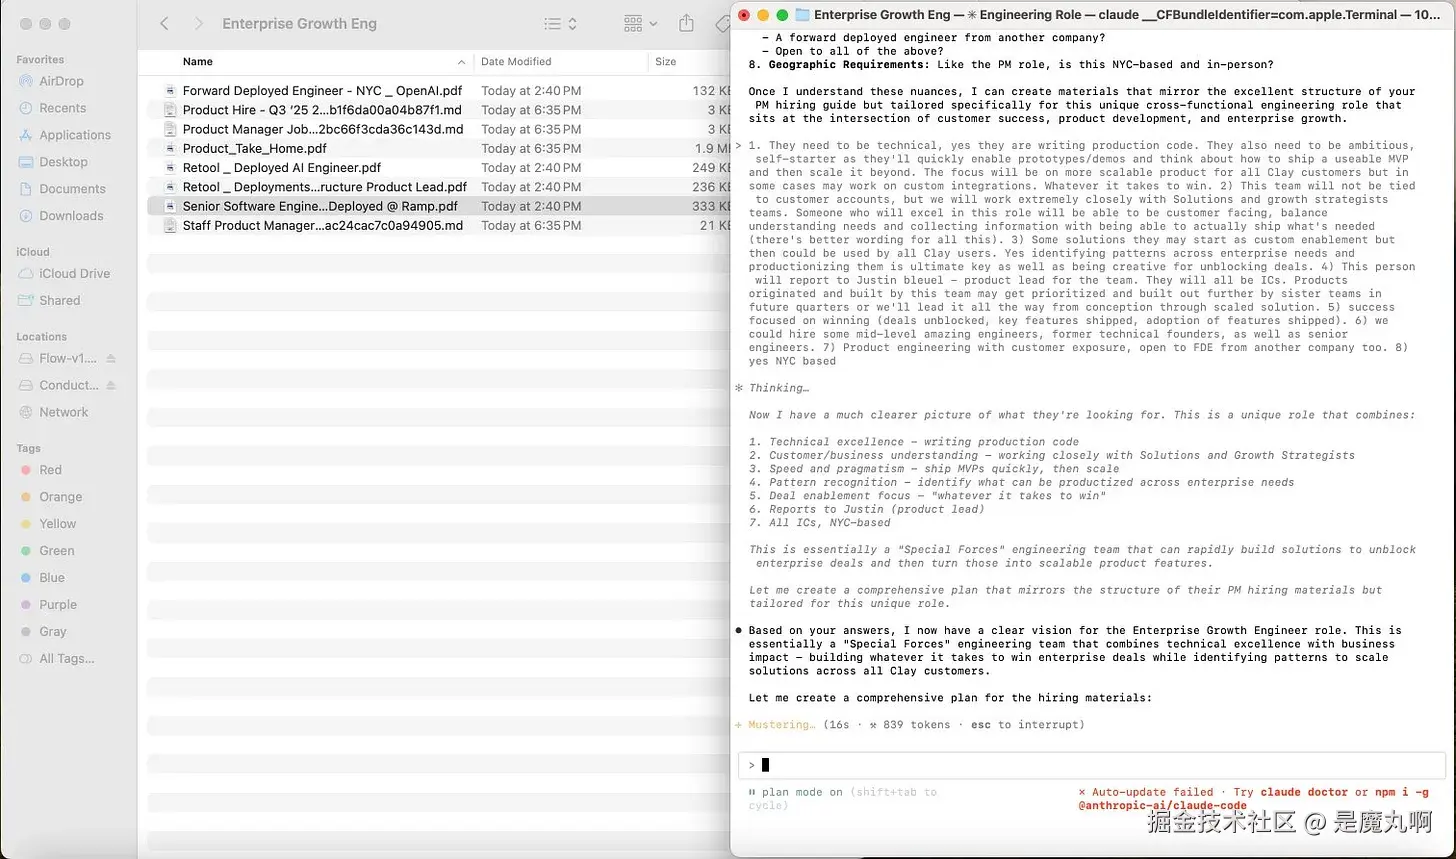Screen dimensions: 1456x859
Task: Open the Share menu in Finder toolbar
Action: [686, 23]
